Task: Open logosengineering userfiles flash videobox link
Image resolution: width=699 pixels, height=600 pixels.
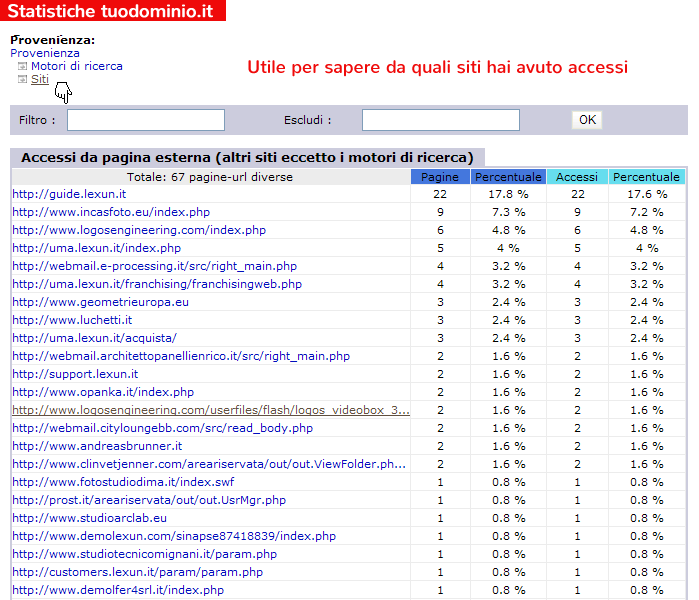Action: tap(211, 410)
